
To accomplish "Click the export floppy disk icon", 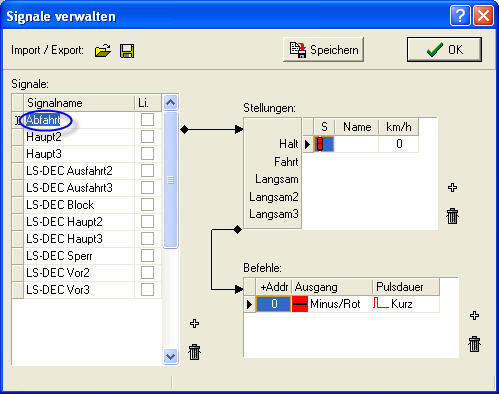I will coord(127,51).
